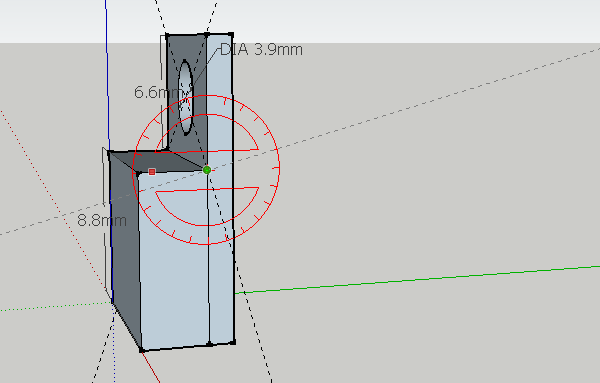Pick the bottom-right corner endpoint of block
Image resolution: width=600 pixels, height=383 pixels.
tap(233, 342)
